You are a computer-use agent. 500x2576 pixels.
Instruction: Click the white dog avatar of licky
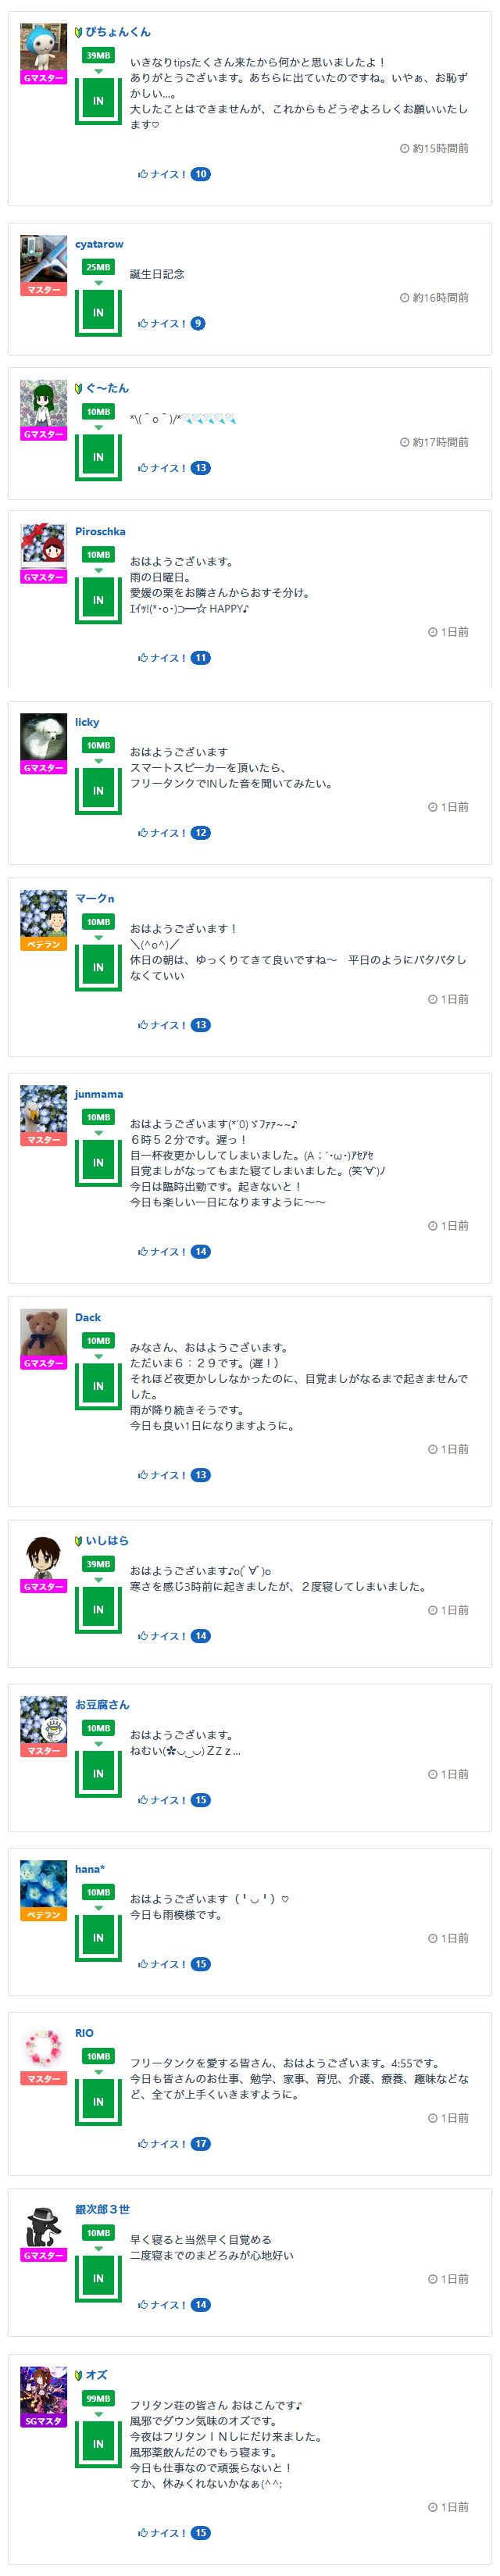pyautogui.click(x=43, y=737)
